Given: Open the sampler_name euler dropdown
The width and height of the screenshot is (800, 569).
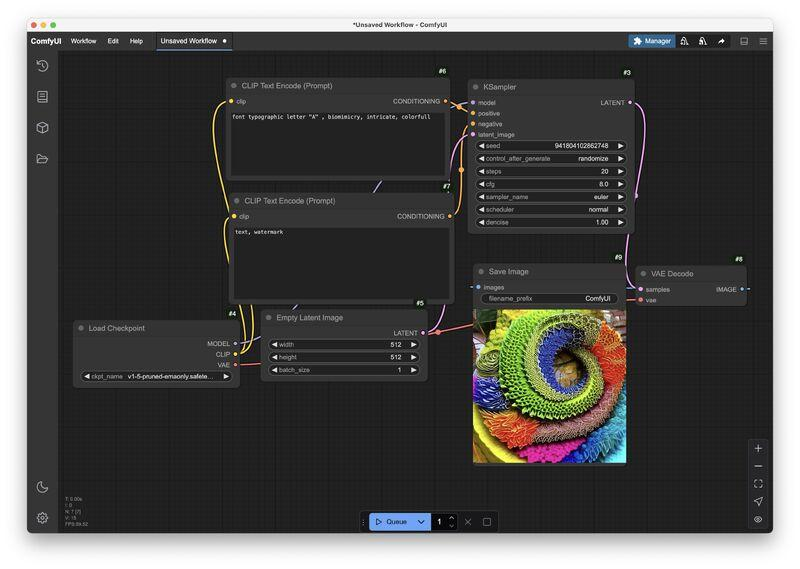Looking at the screenshot, I should point(551,197).
